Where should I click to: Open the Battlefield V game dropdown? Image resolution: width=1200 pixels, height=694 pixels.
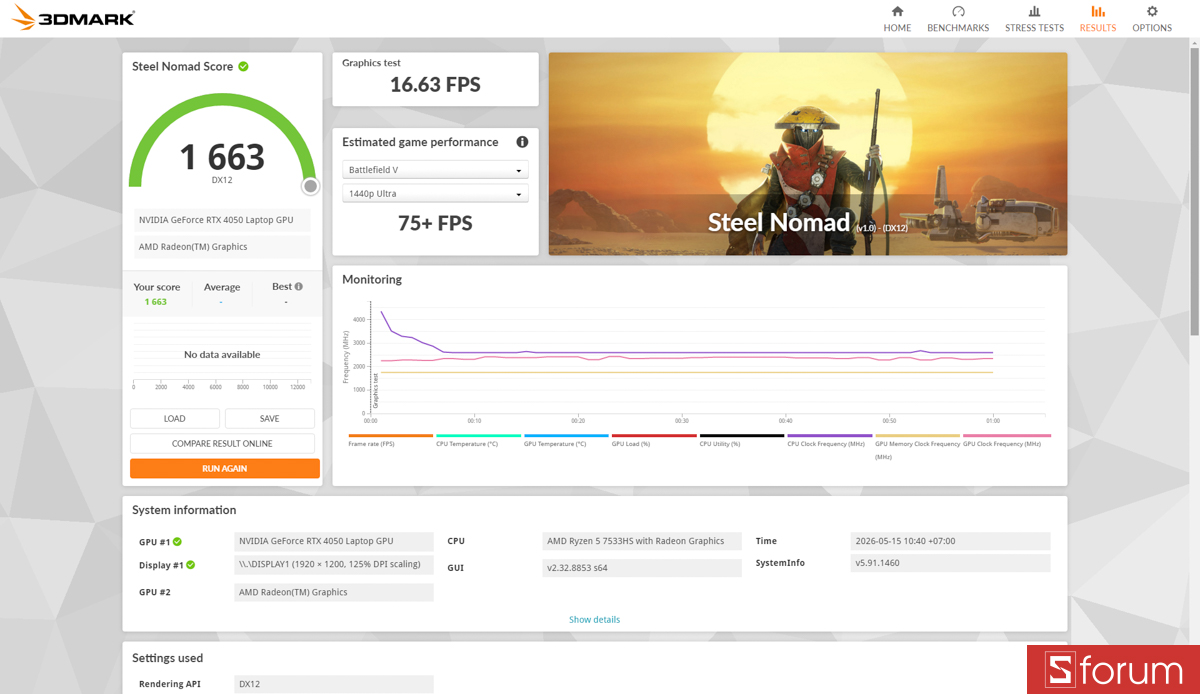pos(435,170)
